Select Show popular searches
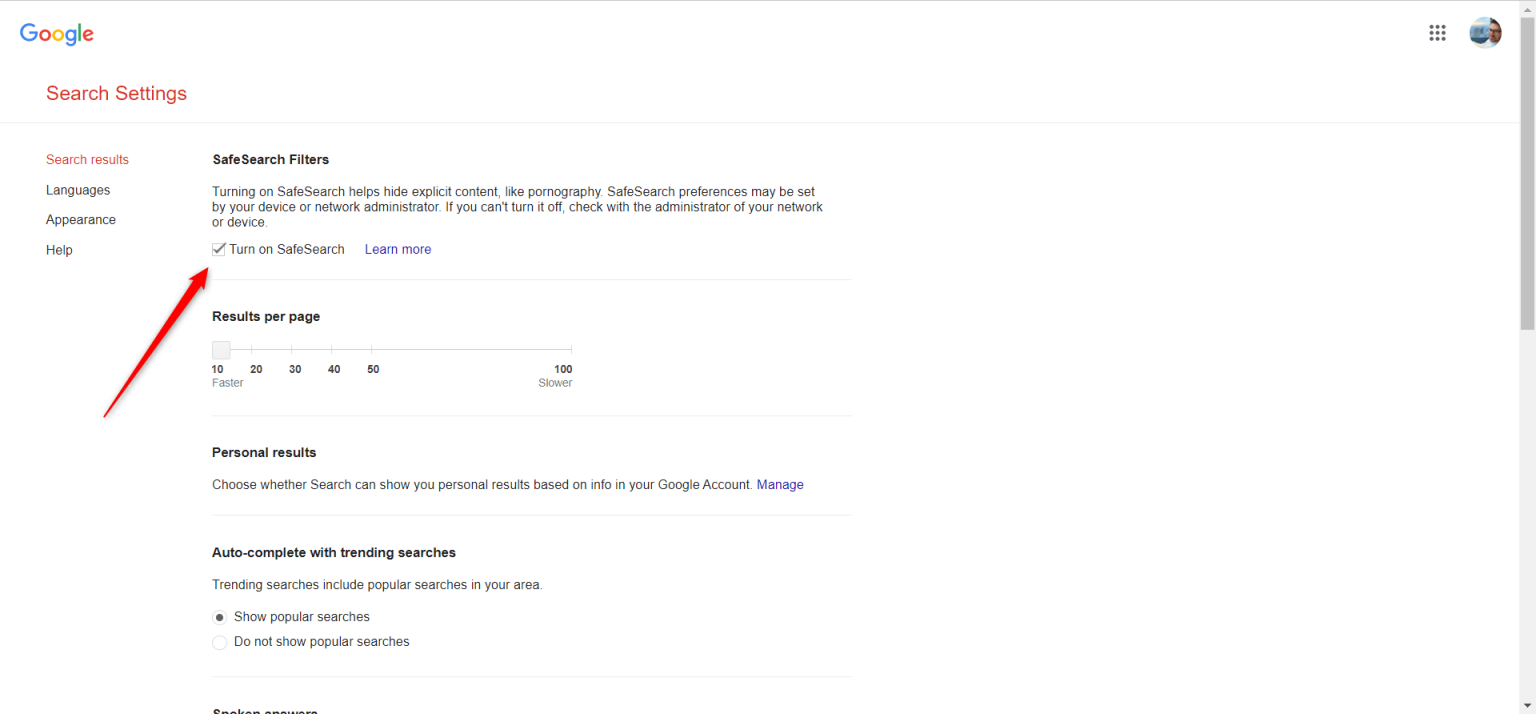The width and height of the screenshot is (1536, 714). (219, 617)
